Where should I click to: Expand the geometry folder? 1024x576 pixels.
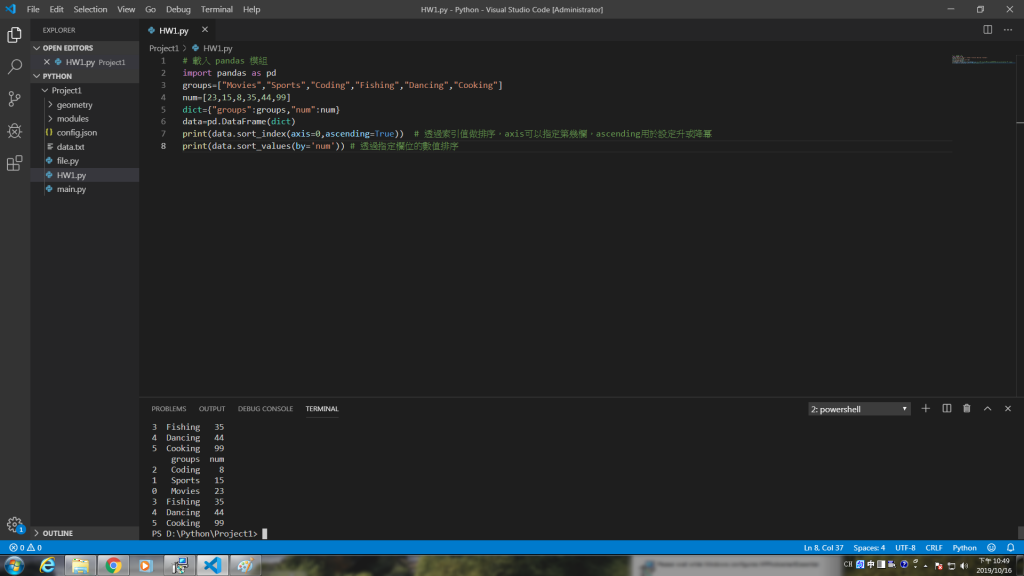[74, 104]
